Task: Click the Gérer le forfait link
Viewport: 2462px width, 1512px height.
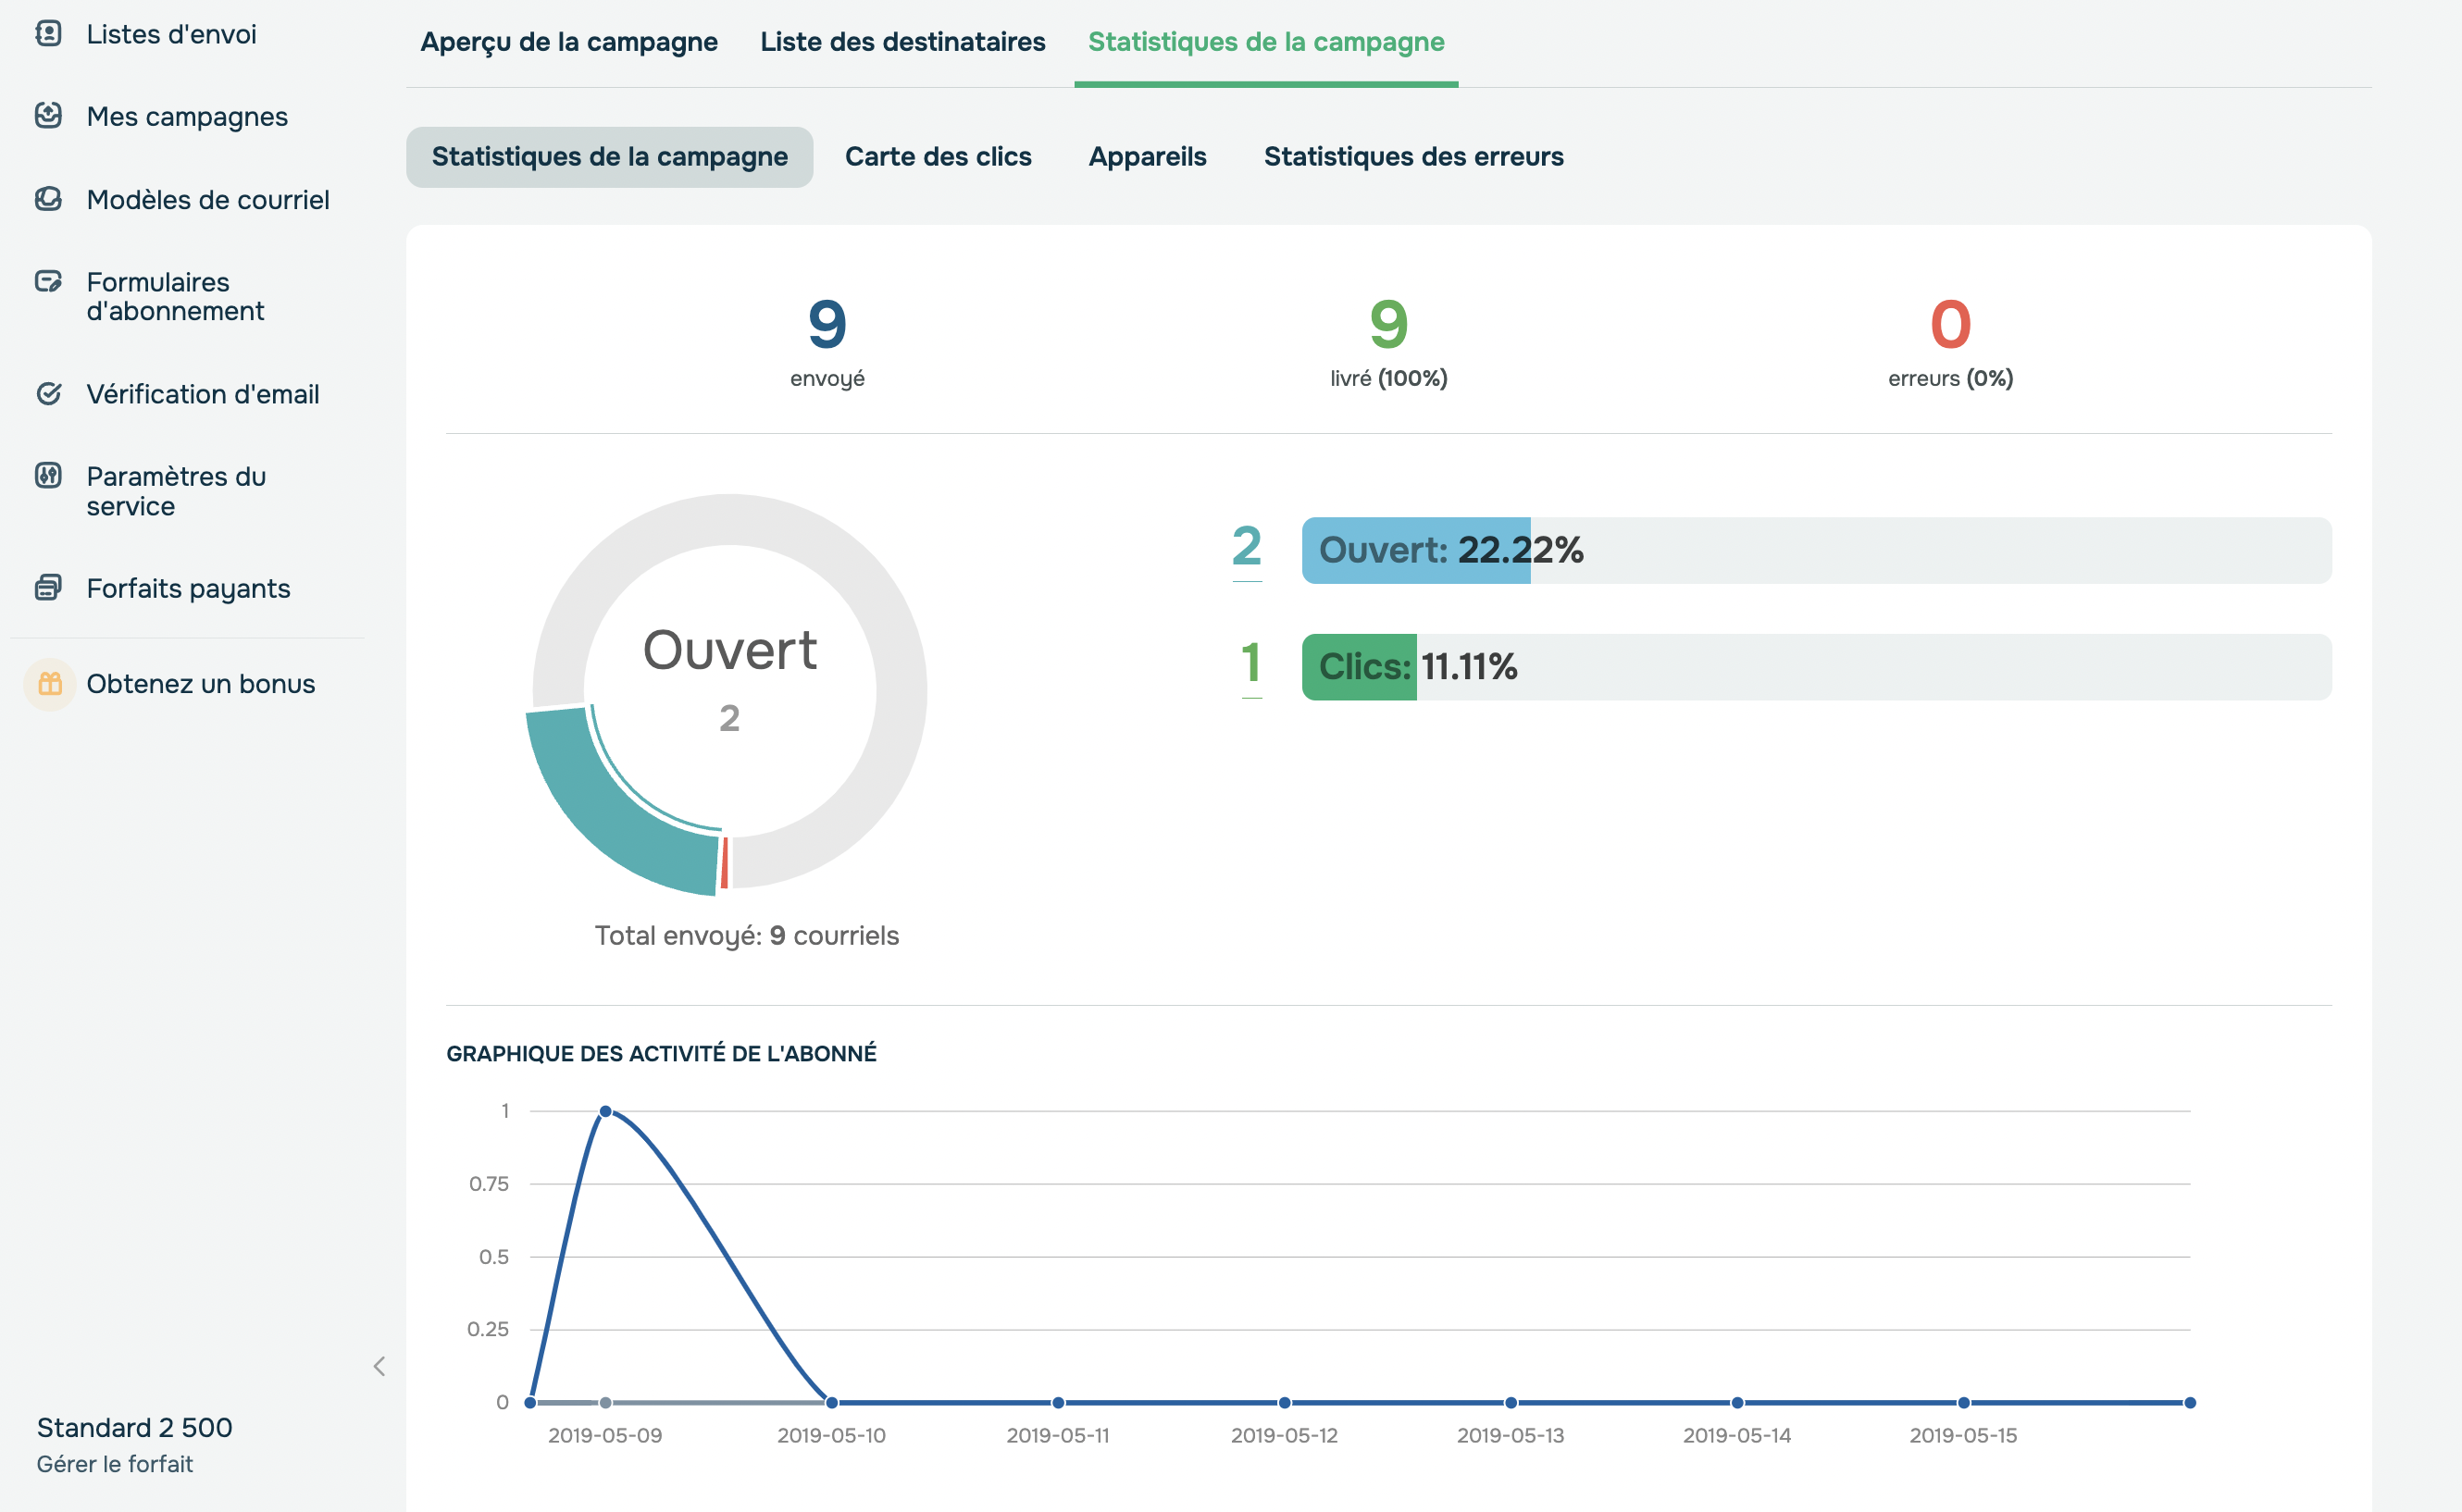Action: click(x=115, y=1464)
